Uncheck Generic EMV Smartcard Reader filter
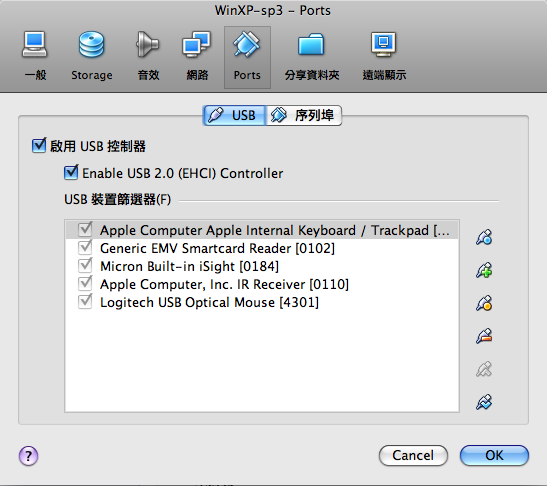This screenshot has width=547, height=486. click(85, 247)
